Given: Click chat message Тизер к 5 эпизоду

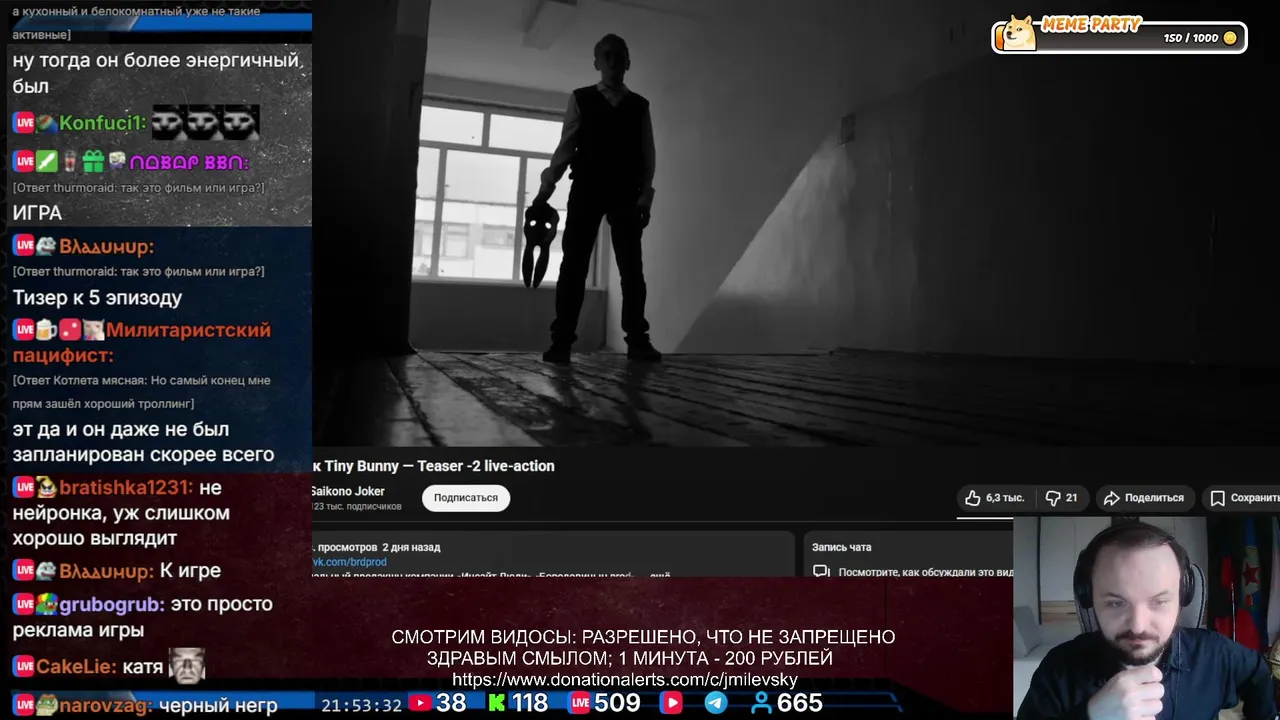Looking at the screenshot, I should pyautogui.click(x=97, y=297).
